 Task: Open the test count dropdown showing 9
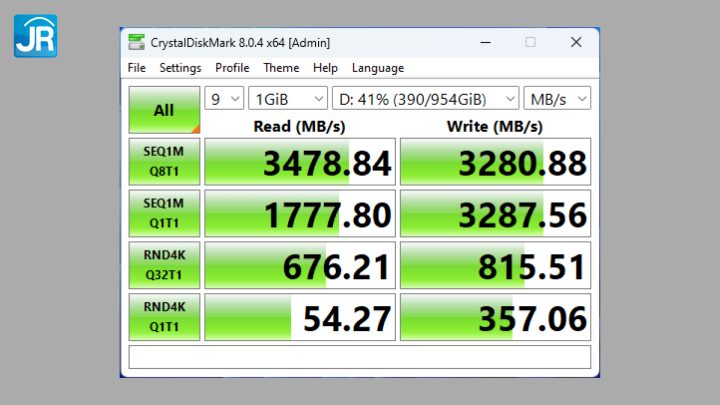pyautogui.click(x=224, y=99)
